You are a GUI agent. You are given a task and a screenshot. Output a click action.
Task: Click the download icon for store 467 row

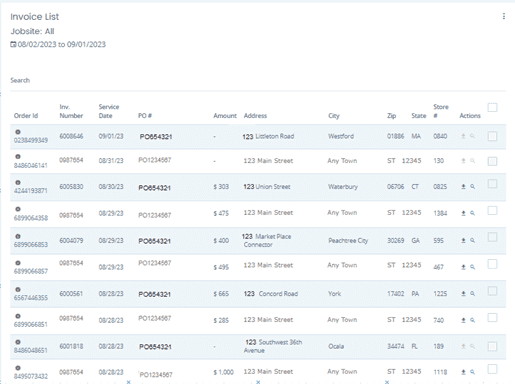point(463,267)
